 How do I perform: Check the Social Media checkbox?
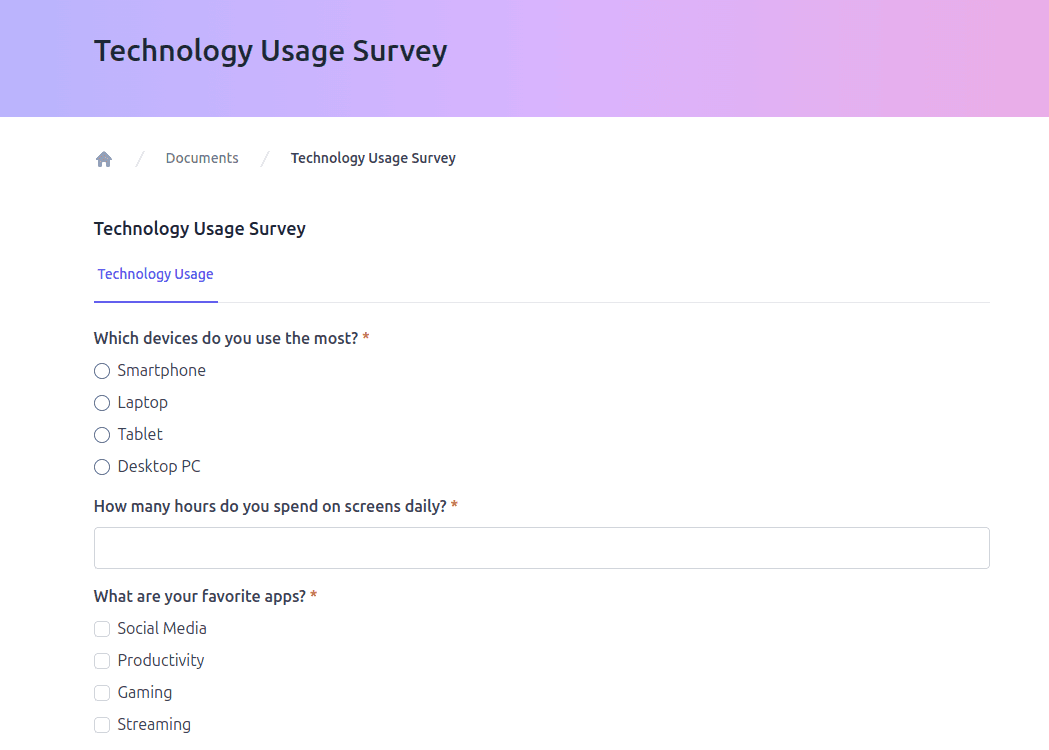tap(102, 629)
